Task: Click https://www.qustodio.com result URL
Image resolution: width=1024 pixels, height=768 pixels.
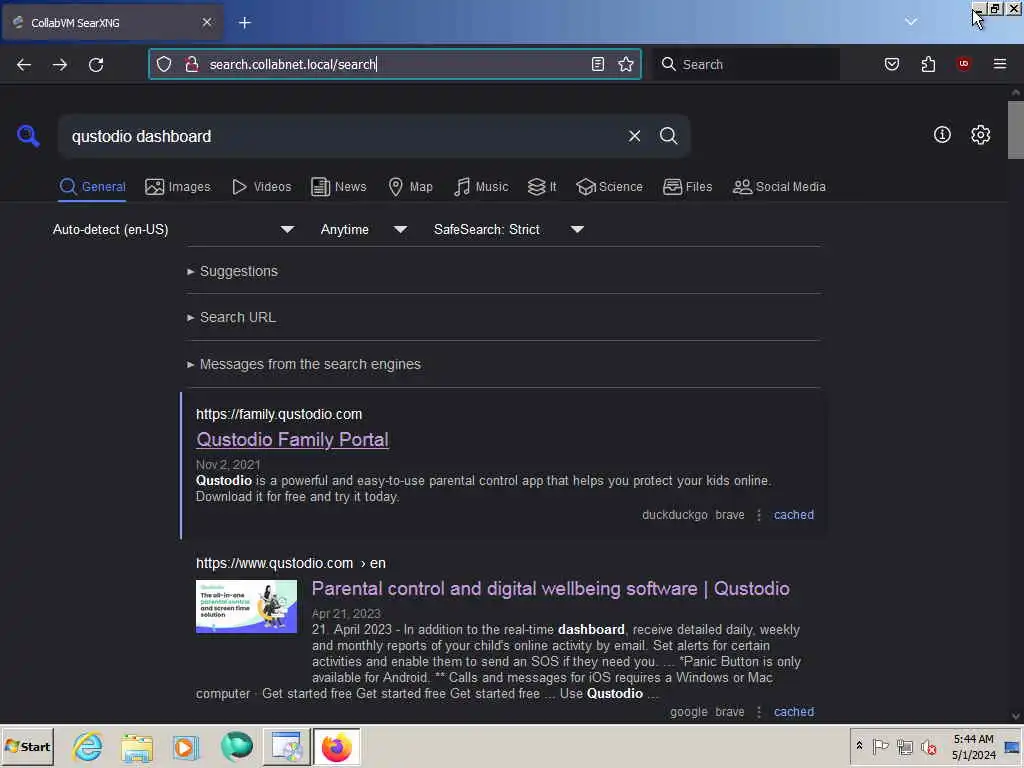Action: point(291,563)
